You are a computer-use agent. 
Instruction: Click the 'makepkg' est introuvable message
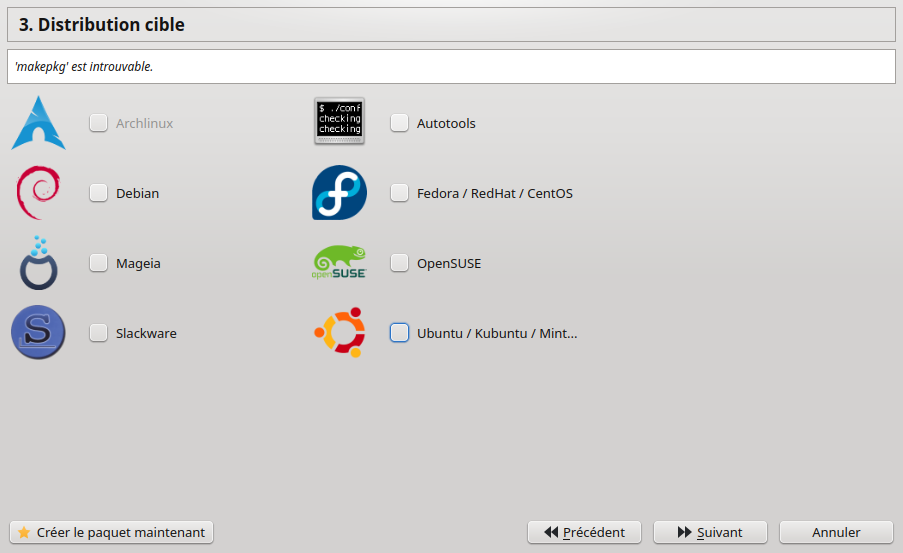[84, 67]
